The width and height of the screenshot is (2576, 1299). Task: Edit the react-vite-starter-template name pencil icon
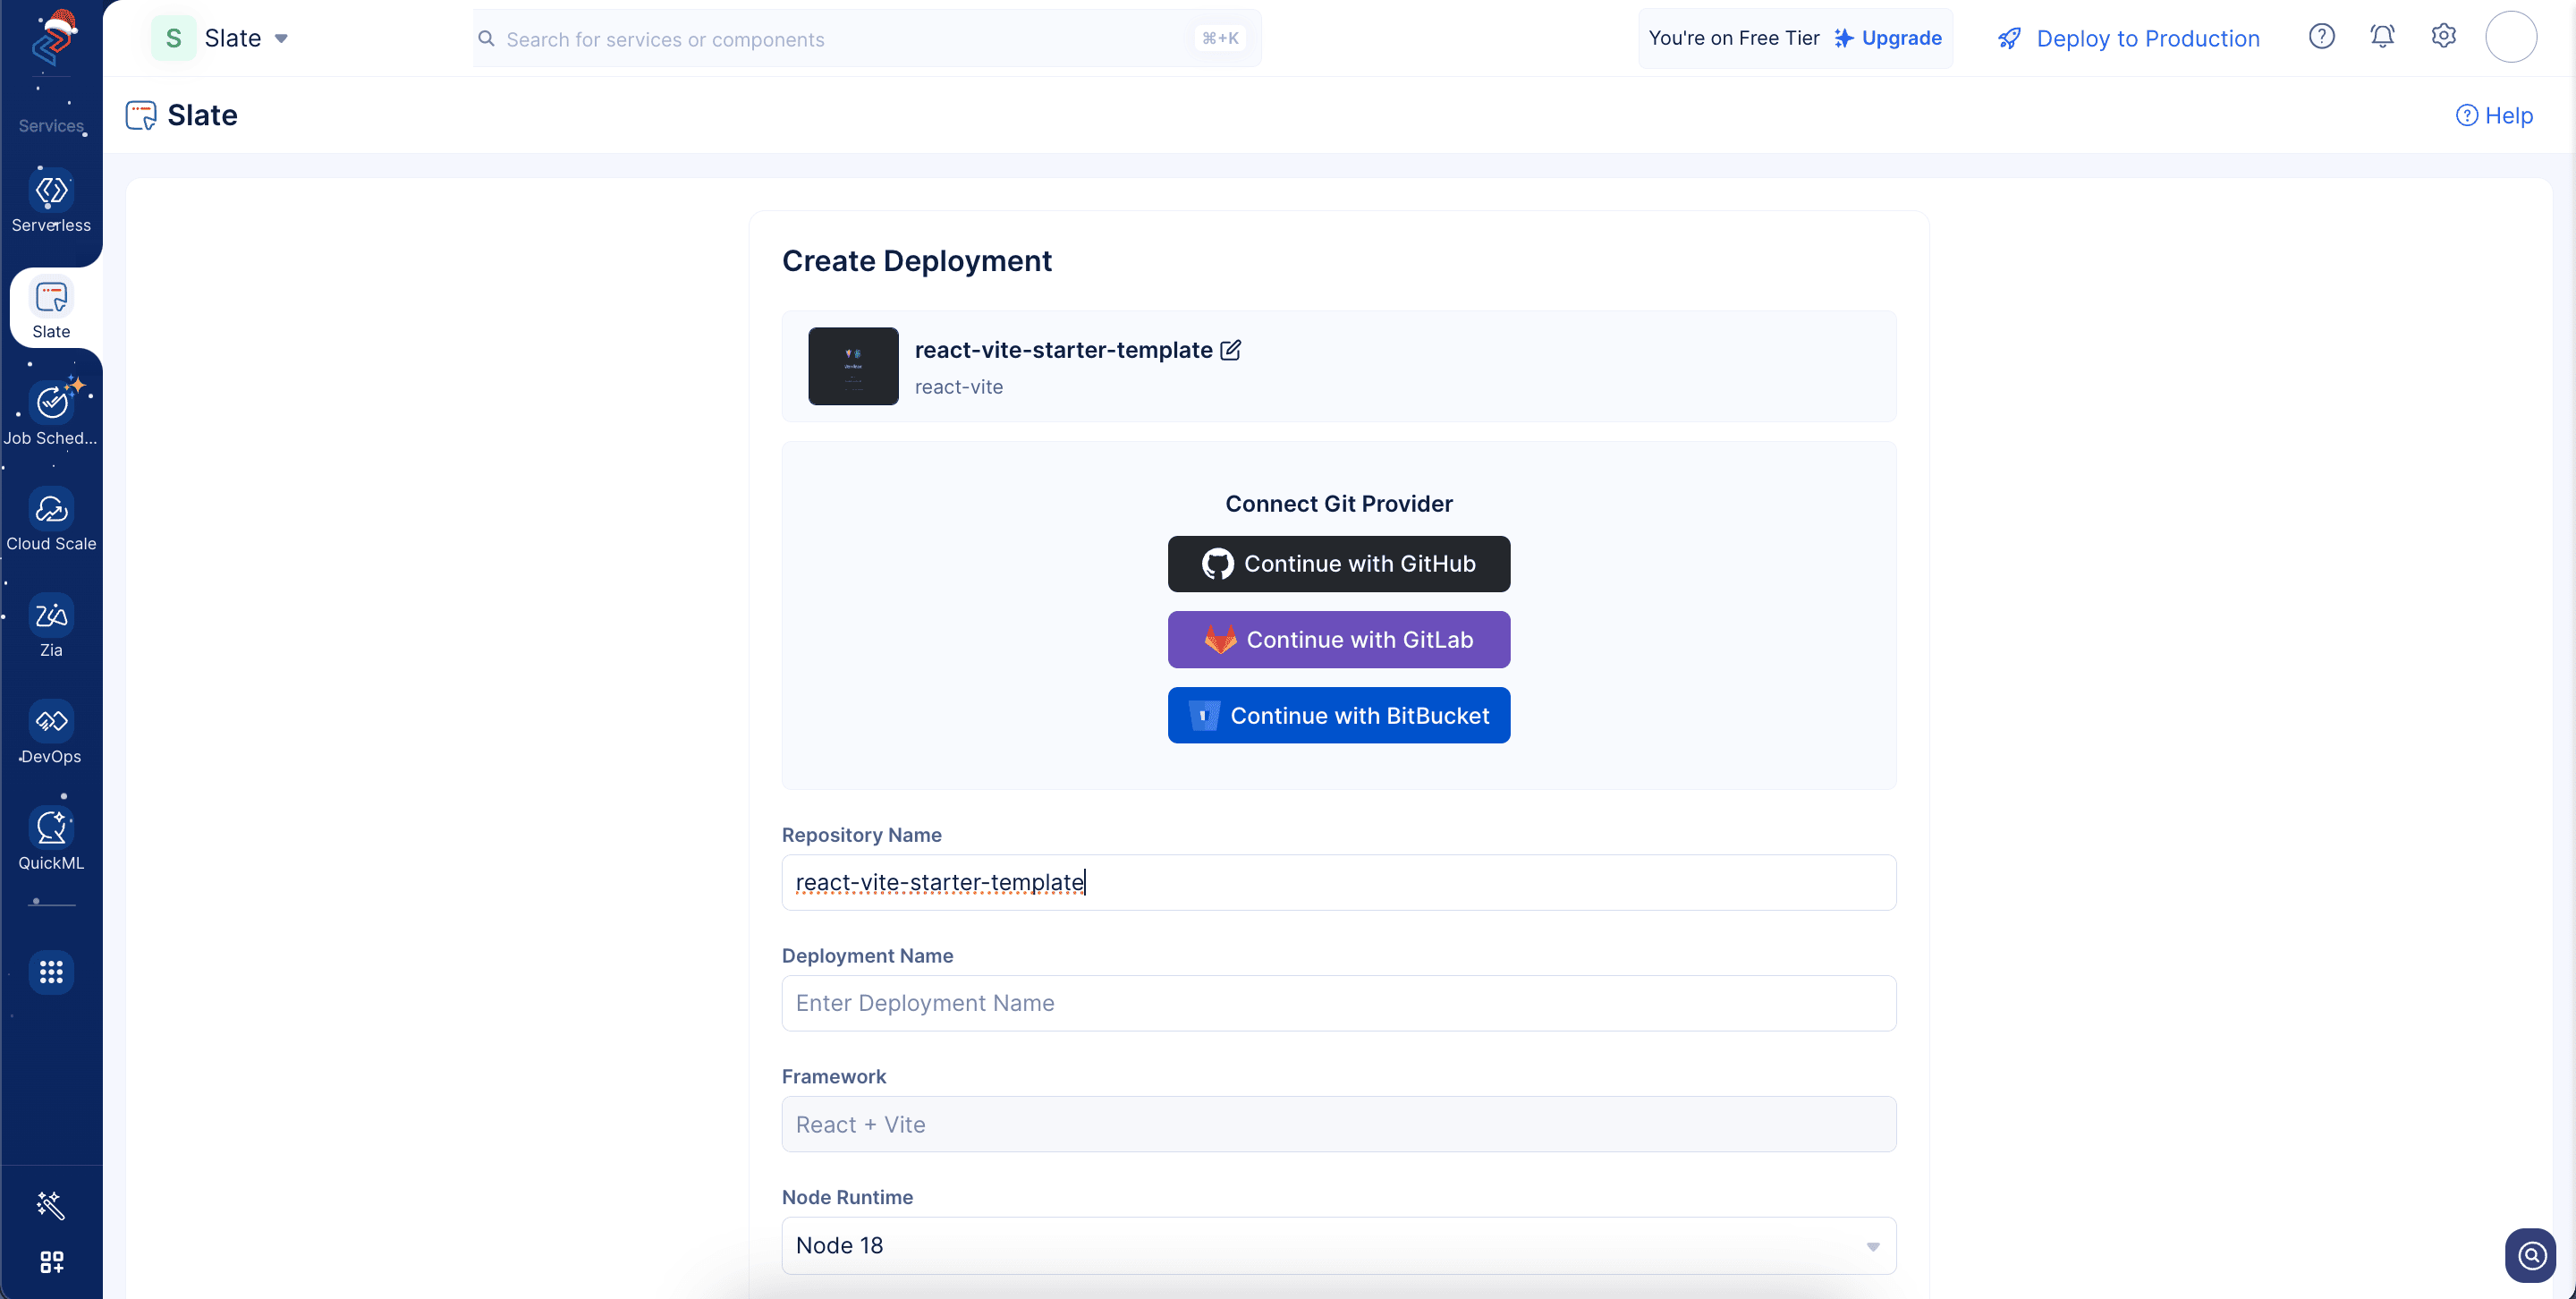1231,350
